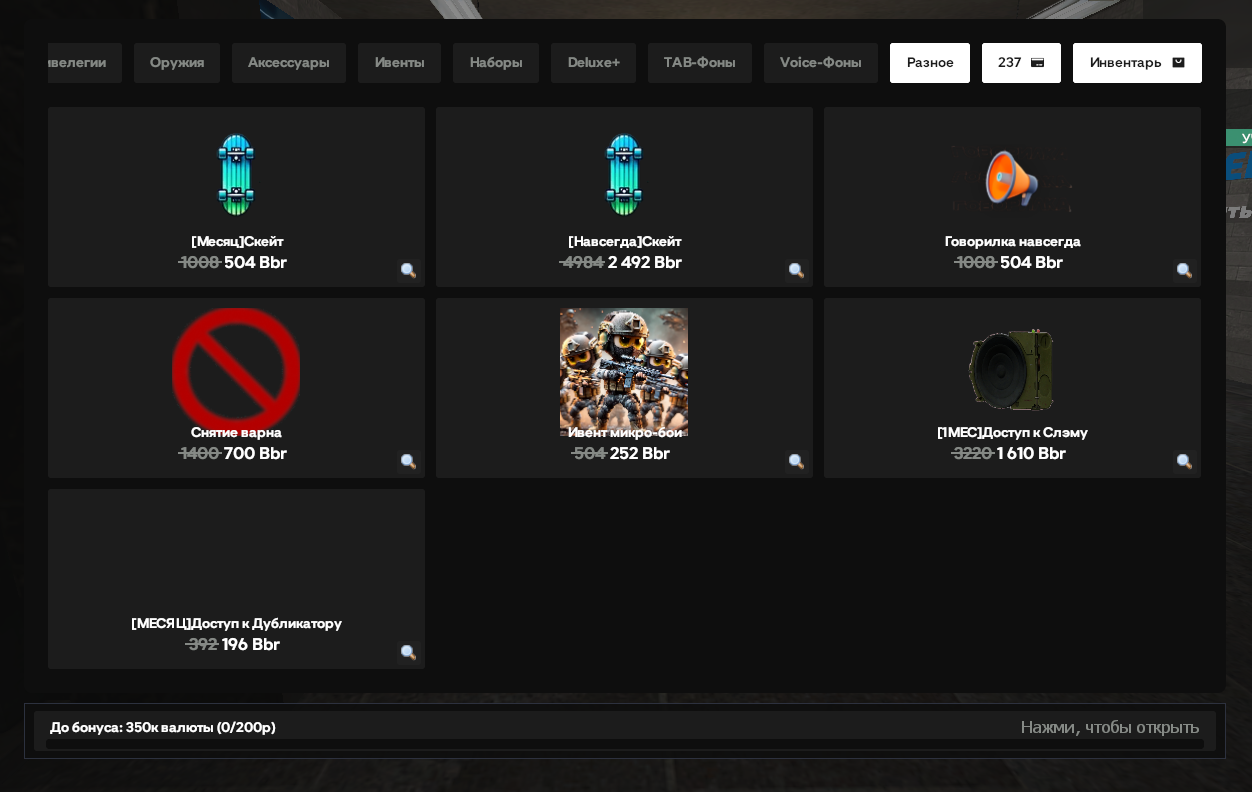
Task: Click magnifier icon on [Навсегда]Скейт card
Action: (796, 270)
